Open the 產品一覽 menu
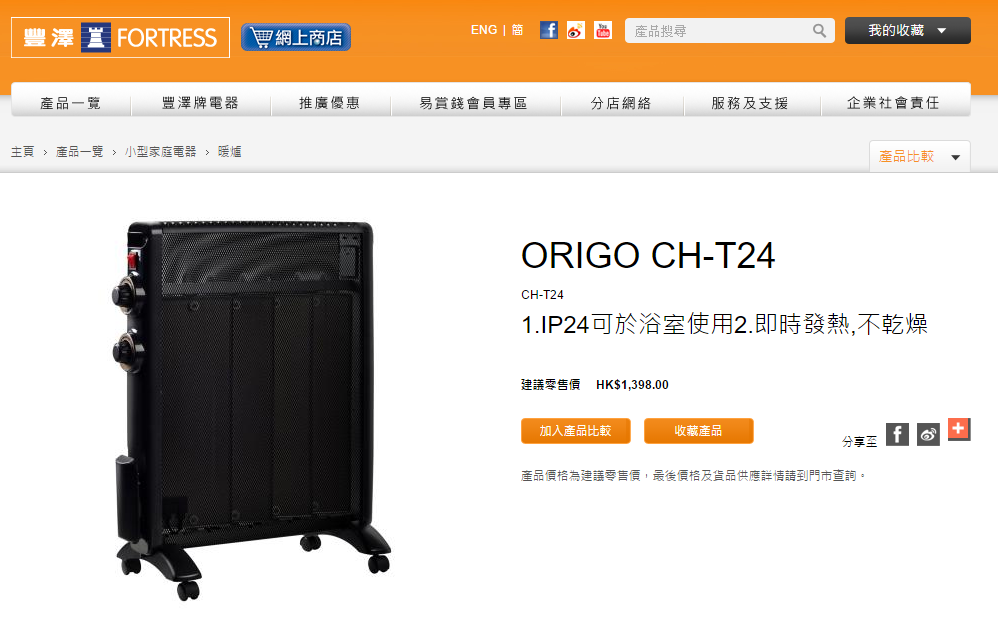 [71, 103]
